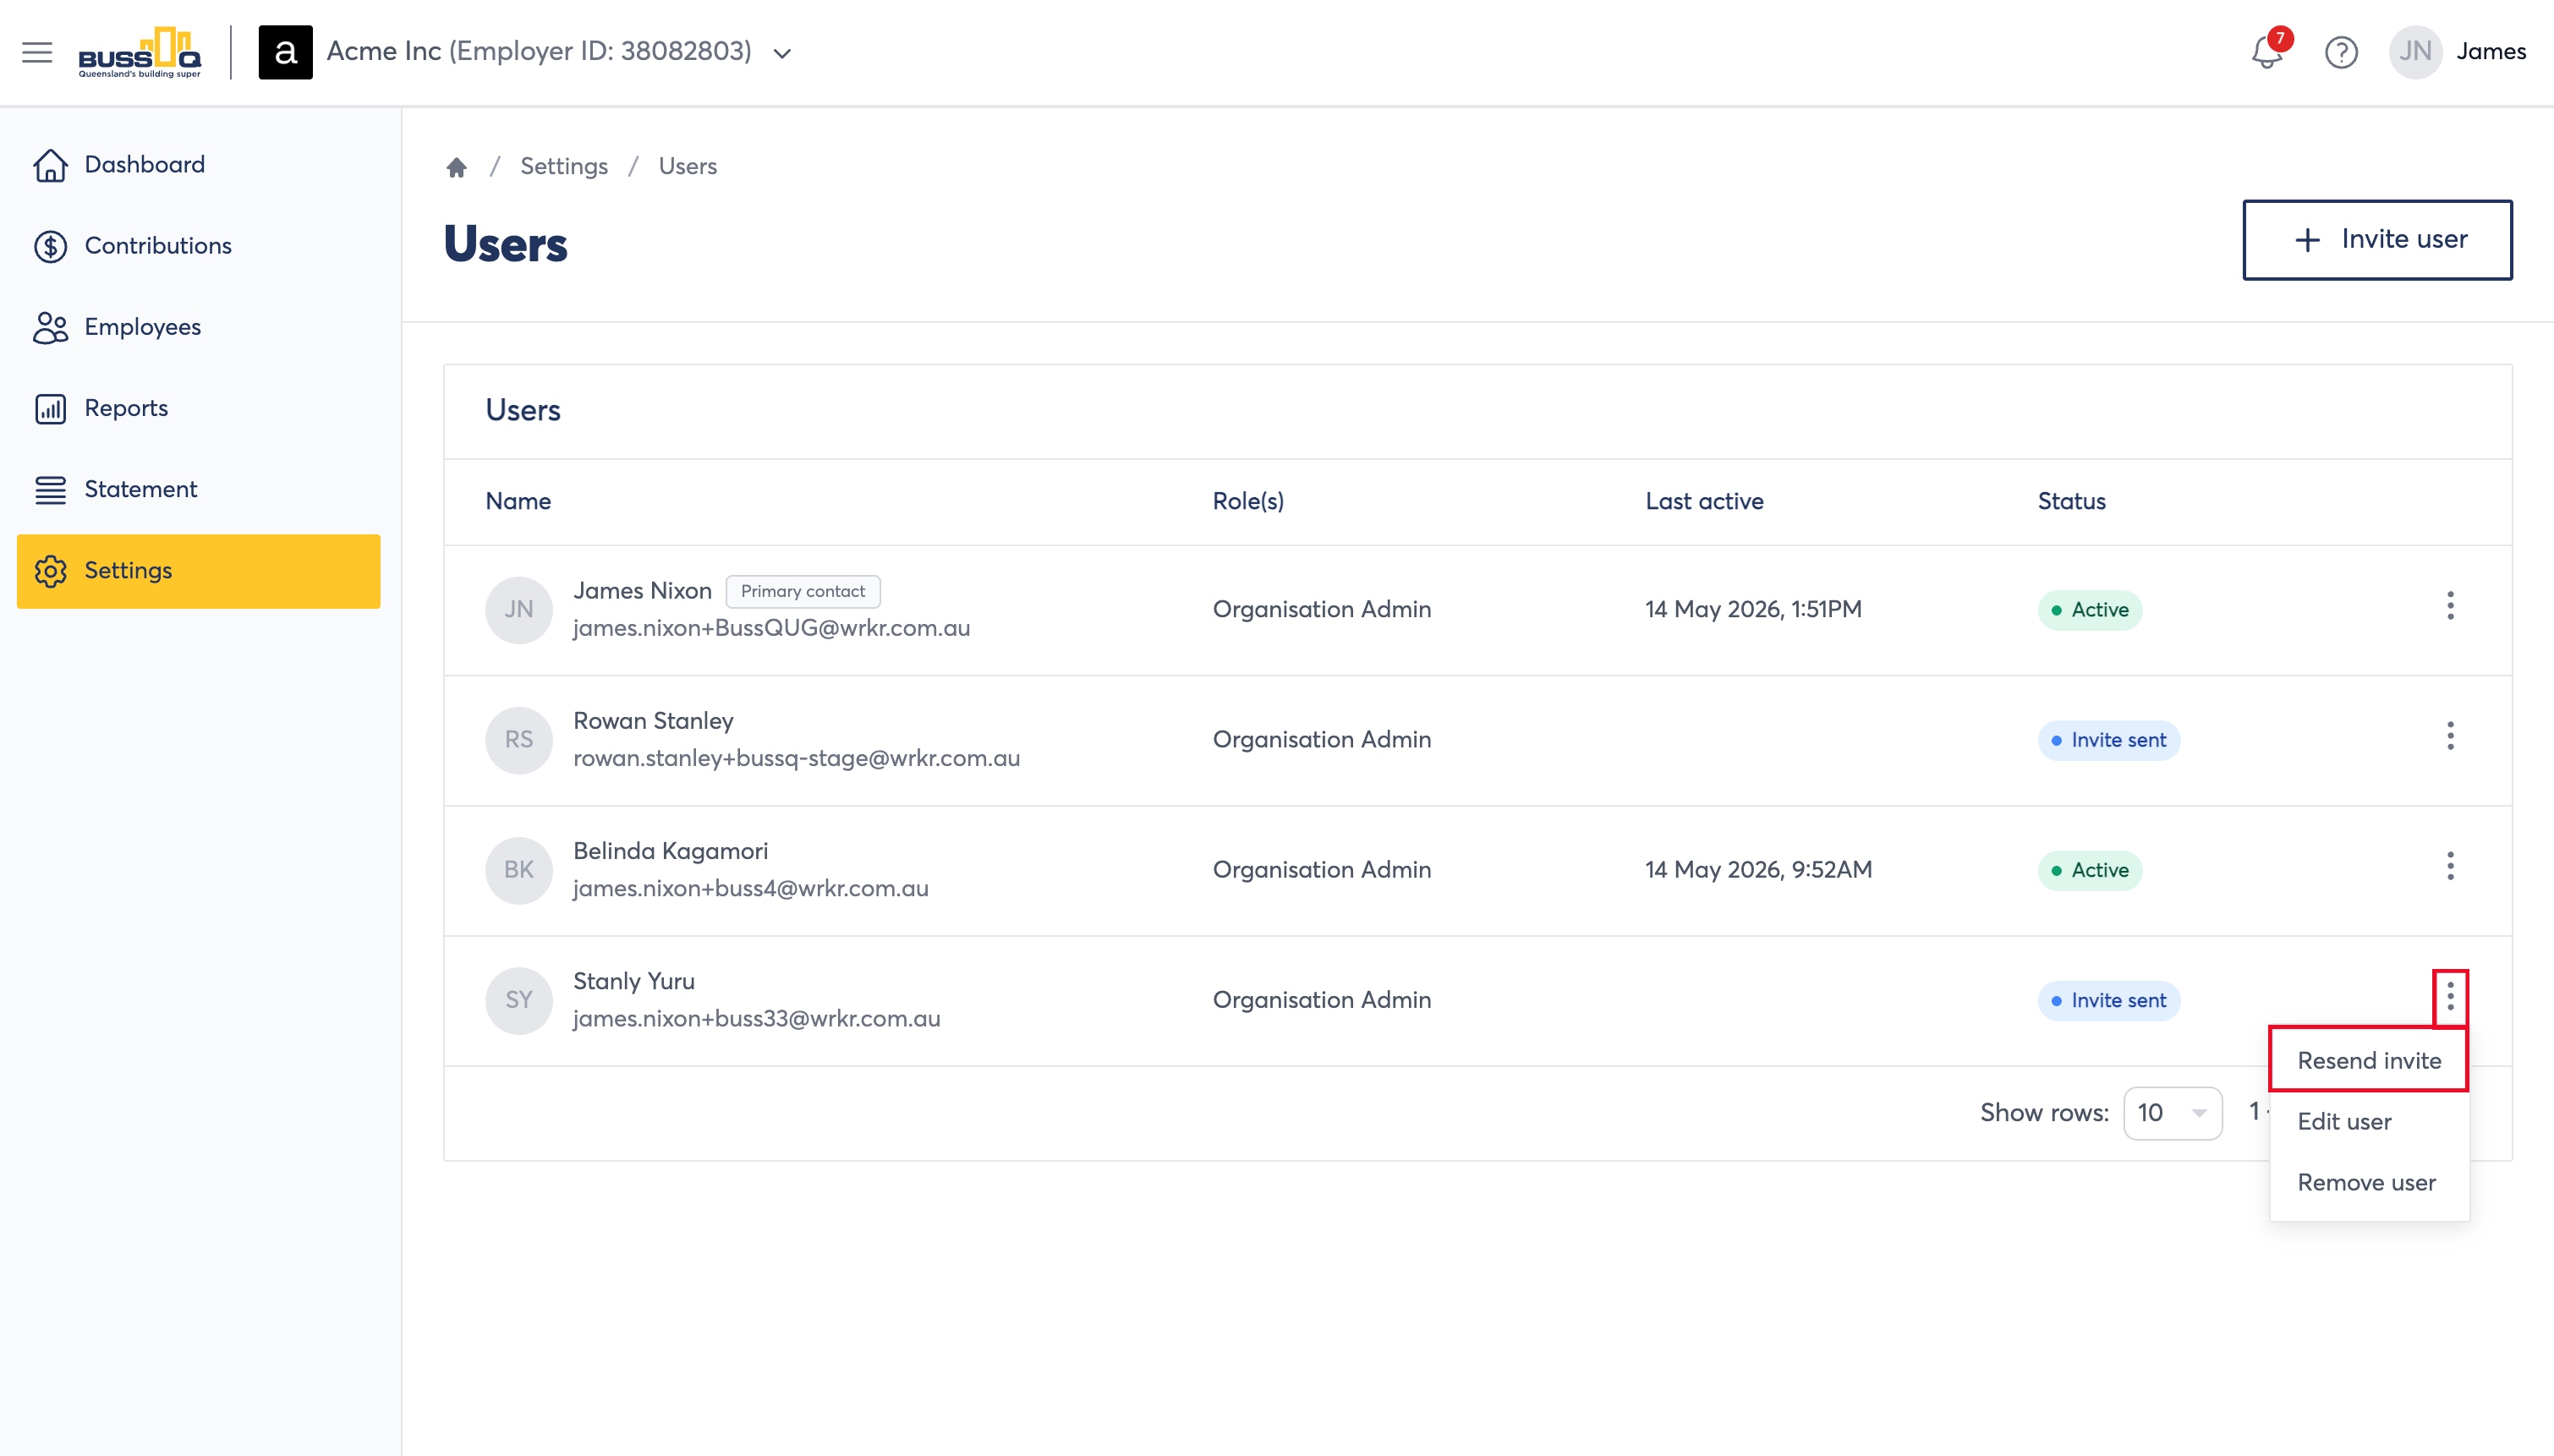Image resolution: width=2554 pixels, height=1456 pixels.
Task: Click the BUSSQ logo
Action: (140, 52)
